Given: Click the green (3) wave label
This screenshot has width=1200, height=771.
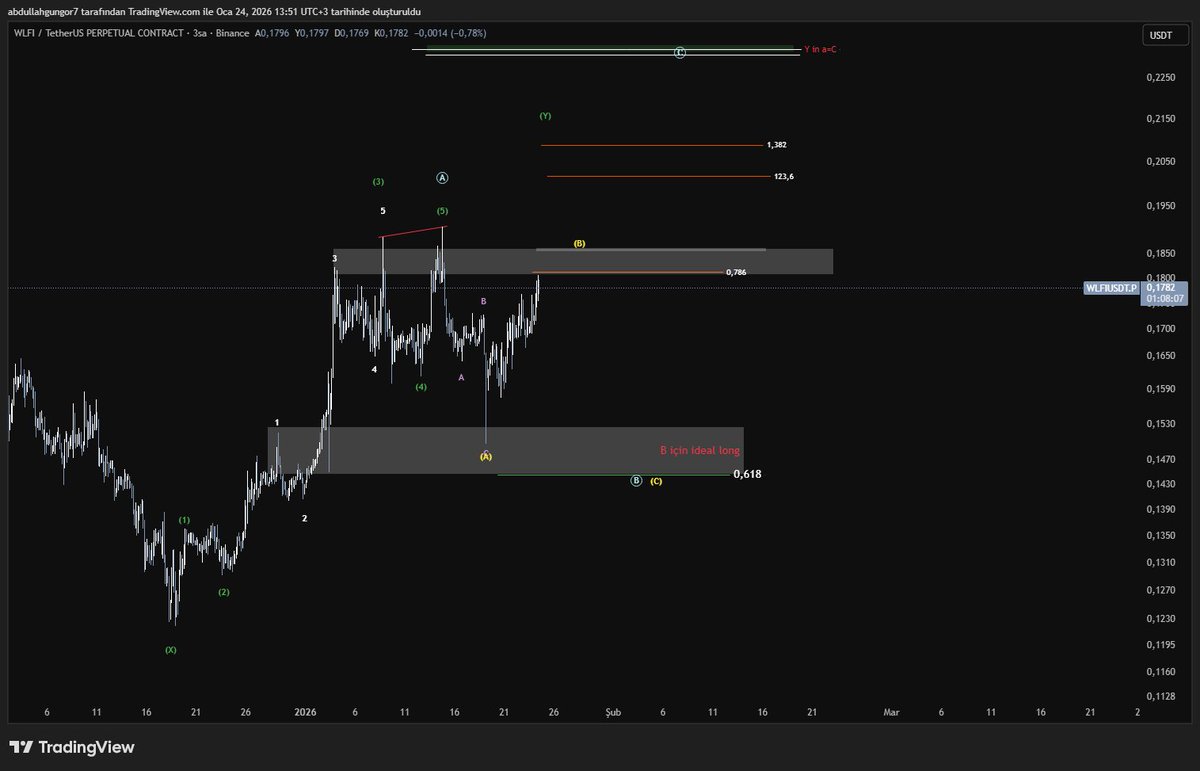Looking at the screenshot, I should click(x=378, y=182).
